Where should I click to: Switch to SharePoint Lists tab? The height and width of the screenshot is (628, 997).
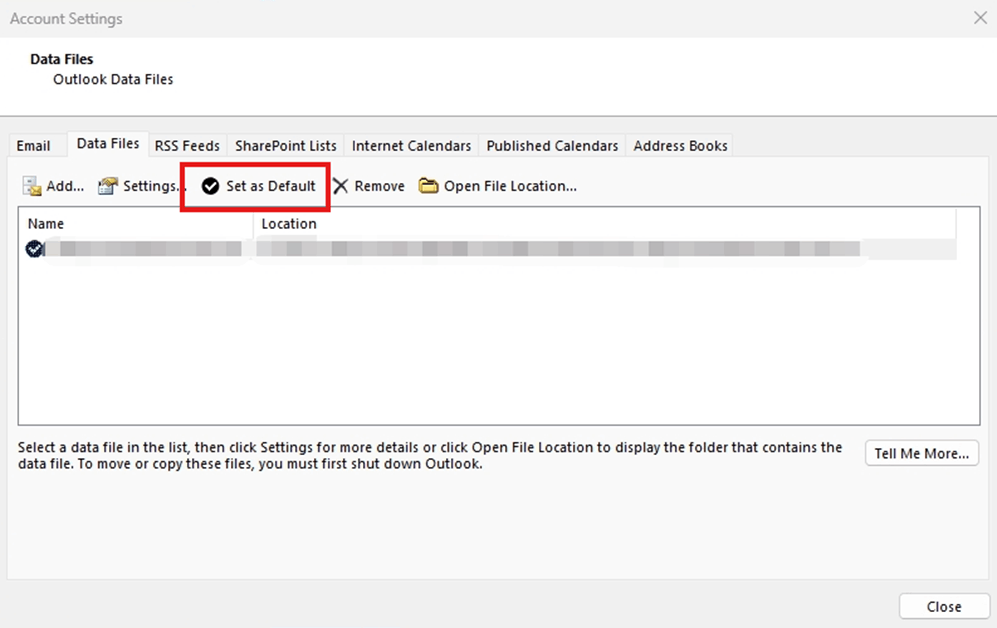point(285,146)
